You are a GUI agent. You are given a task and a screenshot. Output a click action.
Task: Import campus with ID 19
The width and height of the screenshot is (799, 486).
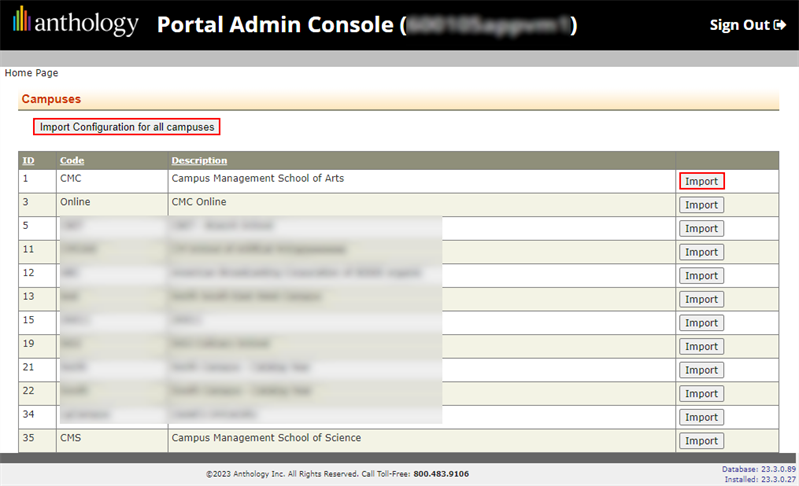coord(702,346)
